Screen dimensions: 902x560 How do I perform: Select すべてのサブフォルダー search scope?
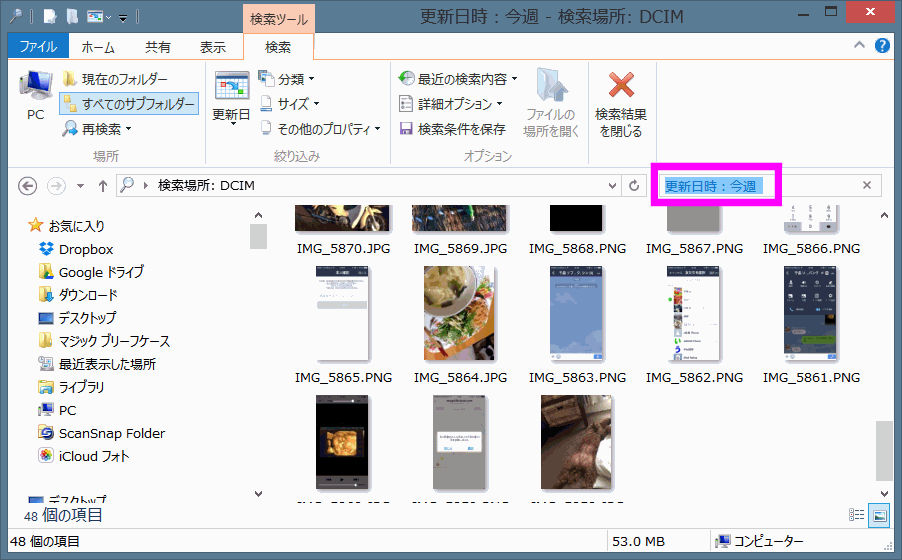pyautogui.click(x=129, y=104)
